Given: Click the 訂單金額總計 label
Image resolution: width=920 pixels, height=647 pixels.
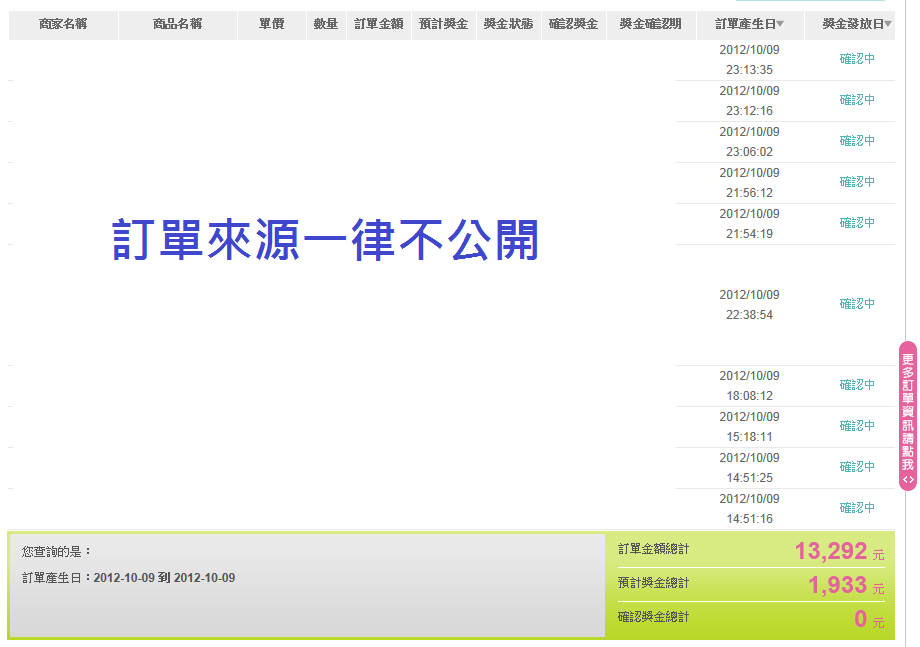Looking at the screenshot, I should [654, 549].
